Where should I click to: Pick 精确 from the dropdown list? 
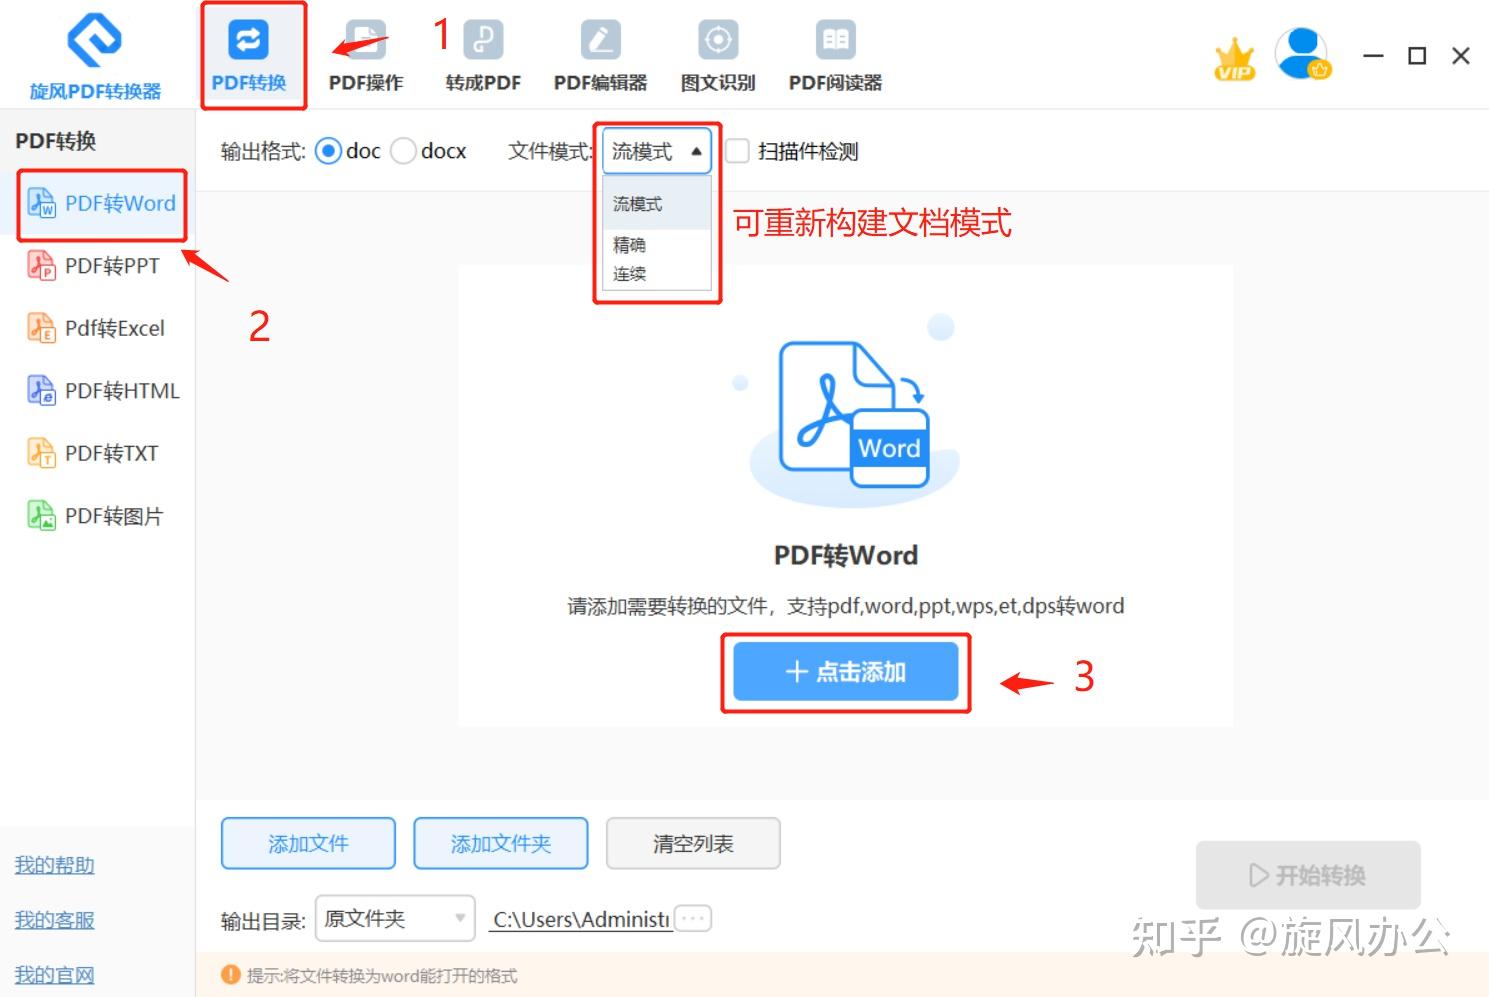(656, 245)
